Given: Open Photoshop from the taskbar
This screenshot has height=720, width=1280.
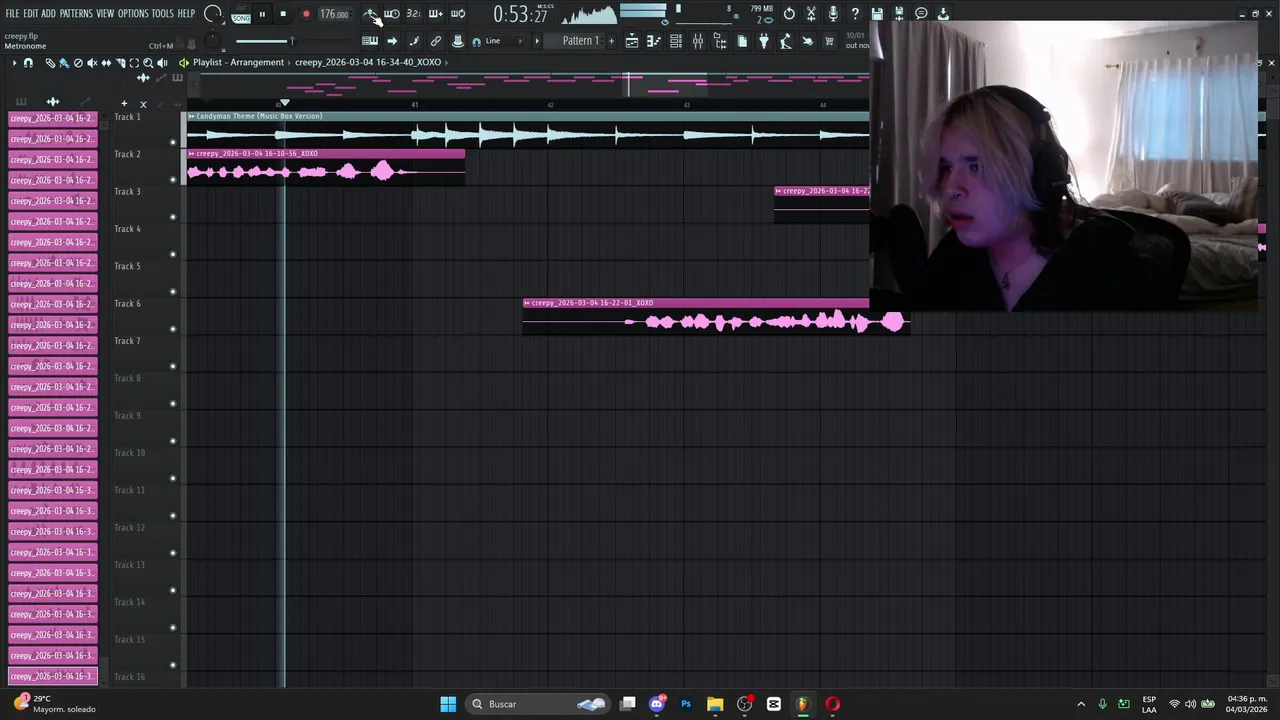Looking at the screenshot, I should point(686,704).
